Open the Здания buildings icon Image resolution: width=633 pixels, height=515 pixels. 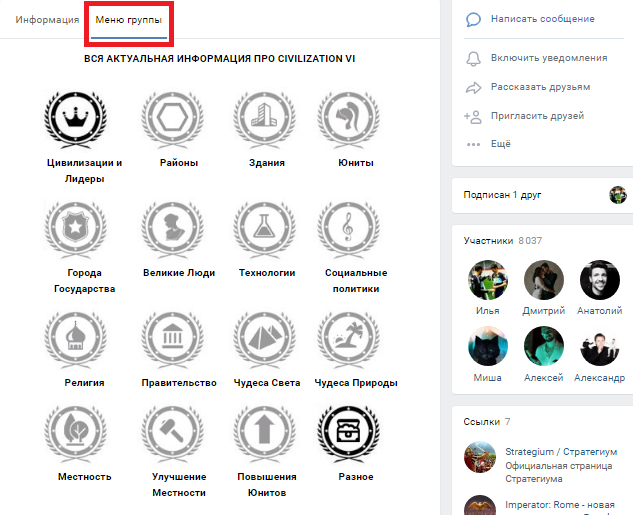(x=264, y=120)
